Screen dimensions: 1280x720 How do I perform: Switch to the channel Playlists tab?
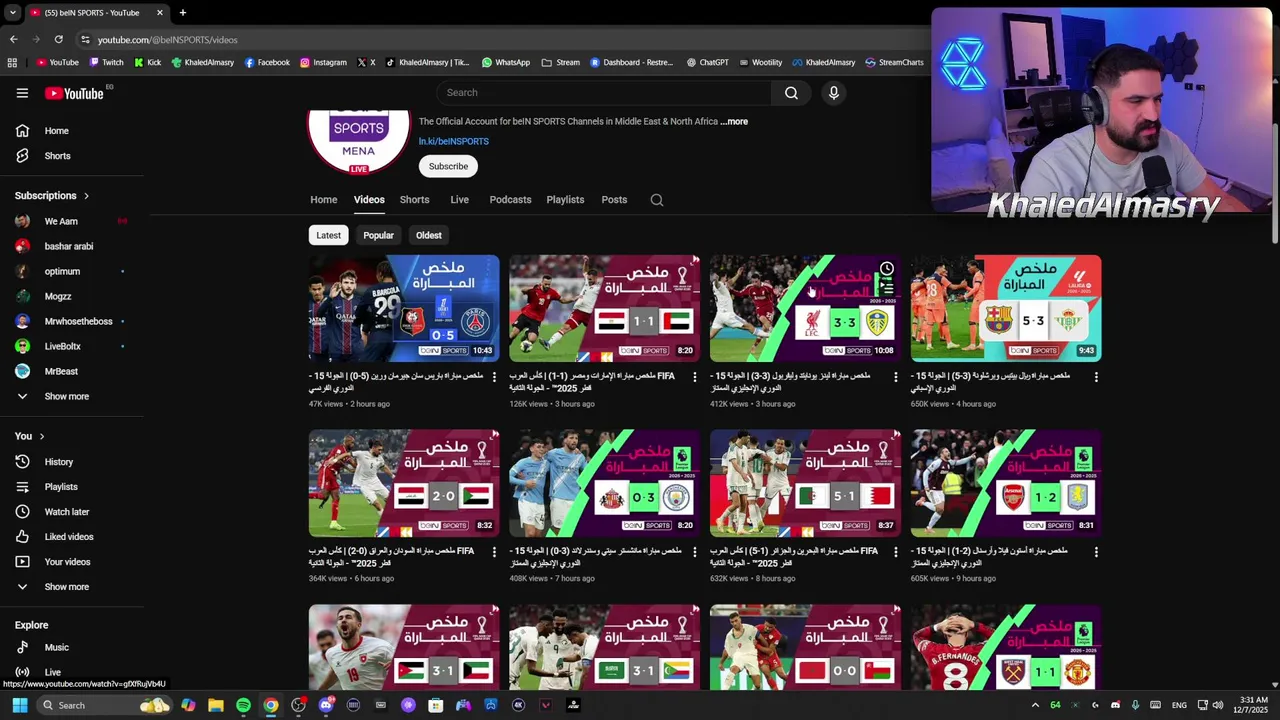565,200
